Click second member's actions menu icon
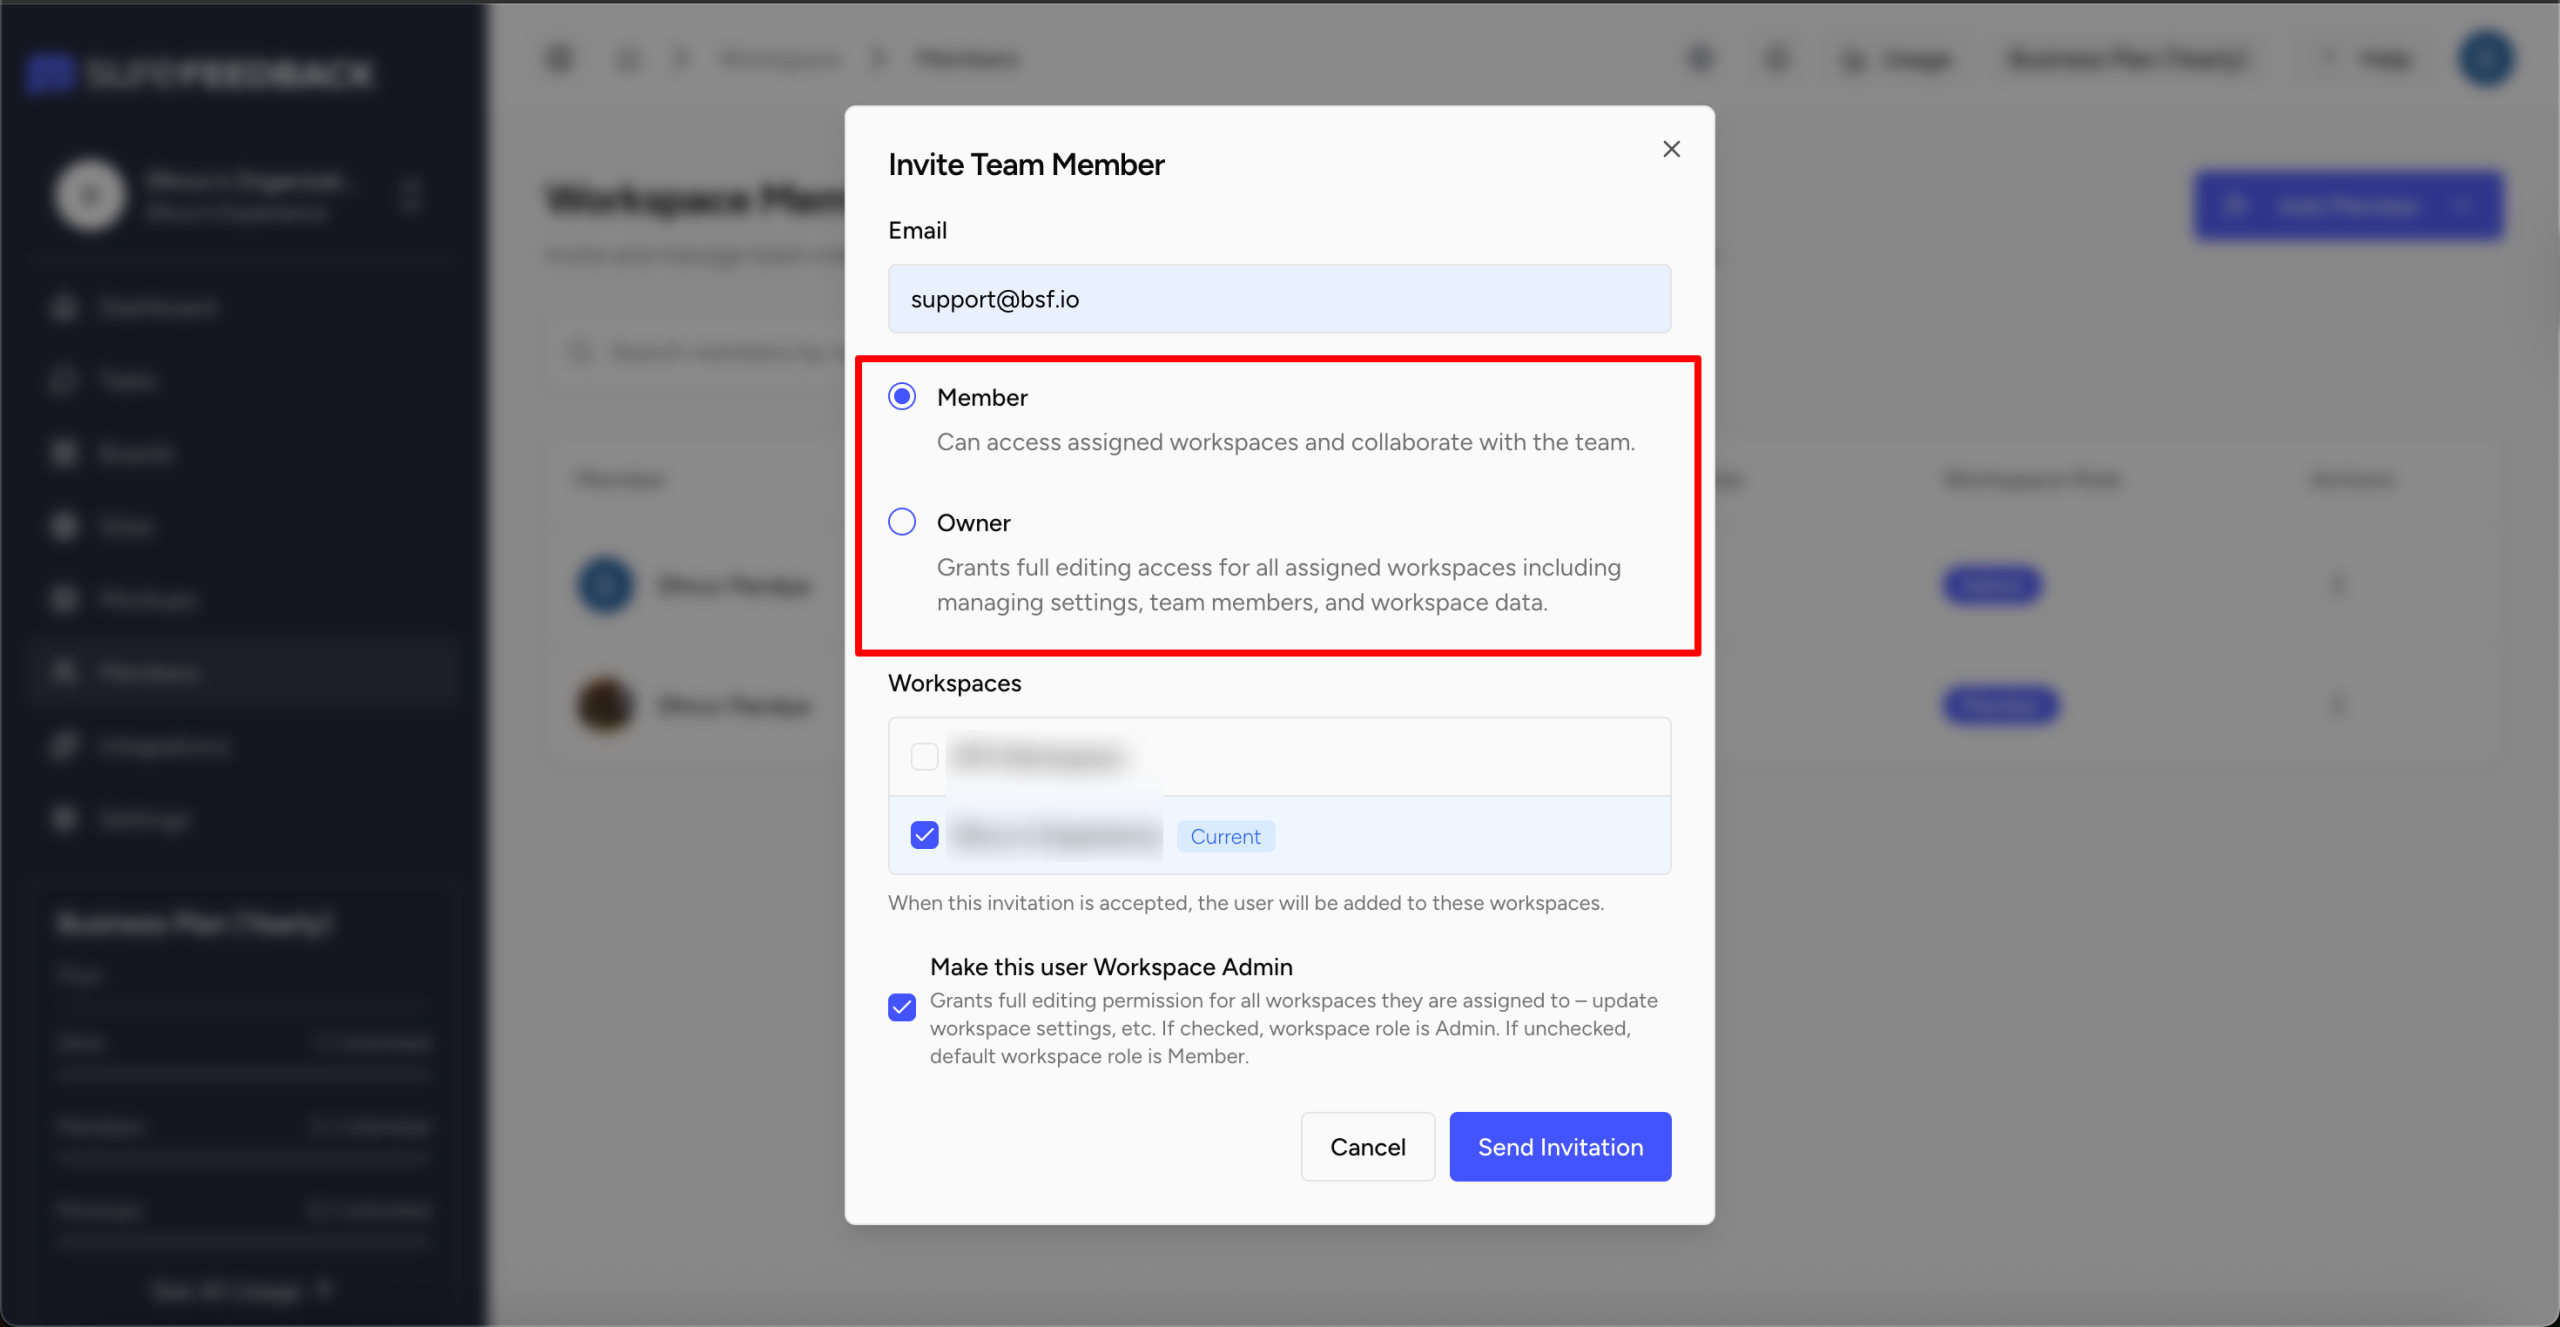 (x=2337, y=706)
